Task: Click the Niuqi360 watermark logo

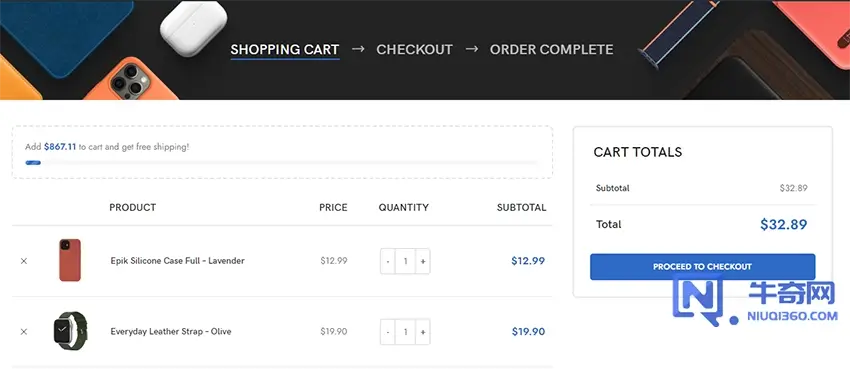Action: (x=755, y=300)
